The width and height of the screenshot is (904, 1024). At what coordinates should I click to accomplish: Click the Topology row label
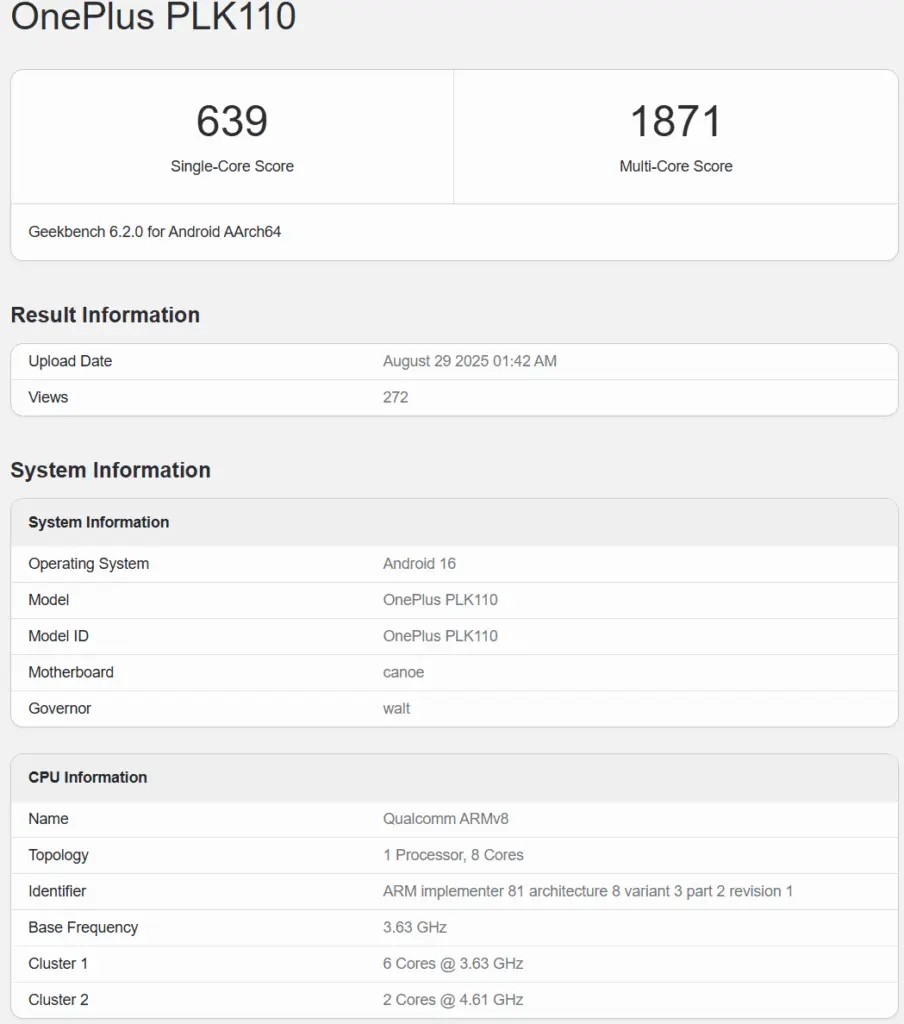(58, 856)
